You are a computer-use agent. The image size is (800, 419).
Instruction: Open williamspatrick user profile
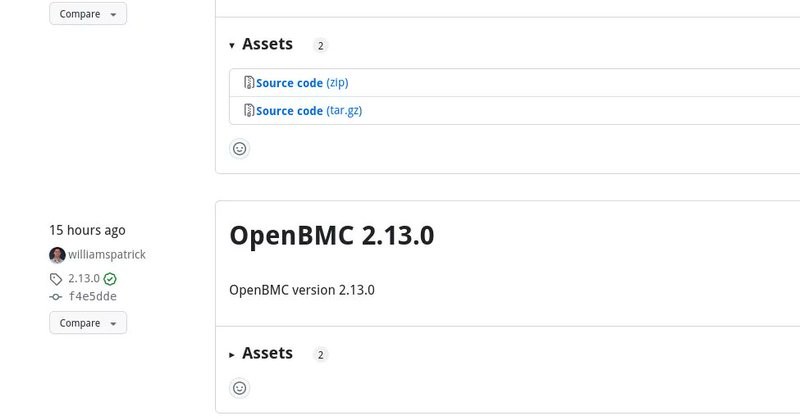click(x=107, y=255)
